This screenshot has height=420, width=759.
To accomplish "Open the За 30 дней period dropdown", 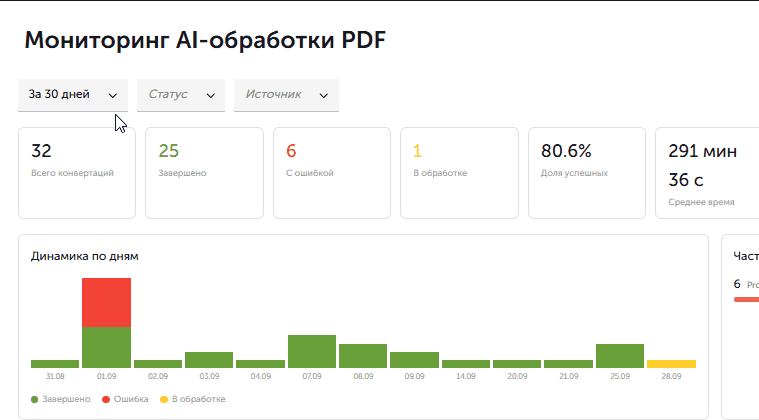I will pos(73,95).
